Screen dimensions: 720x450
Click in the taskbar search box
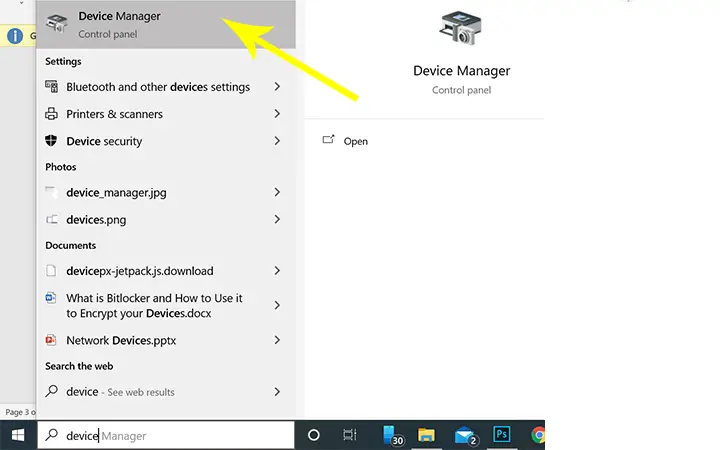coord(166,435)
